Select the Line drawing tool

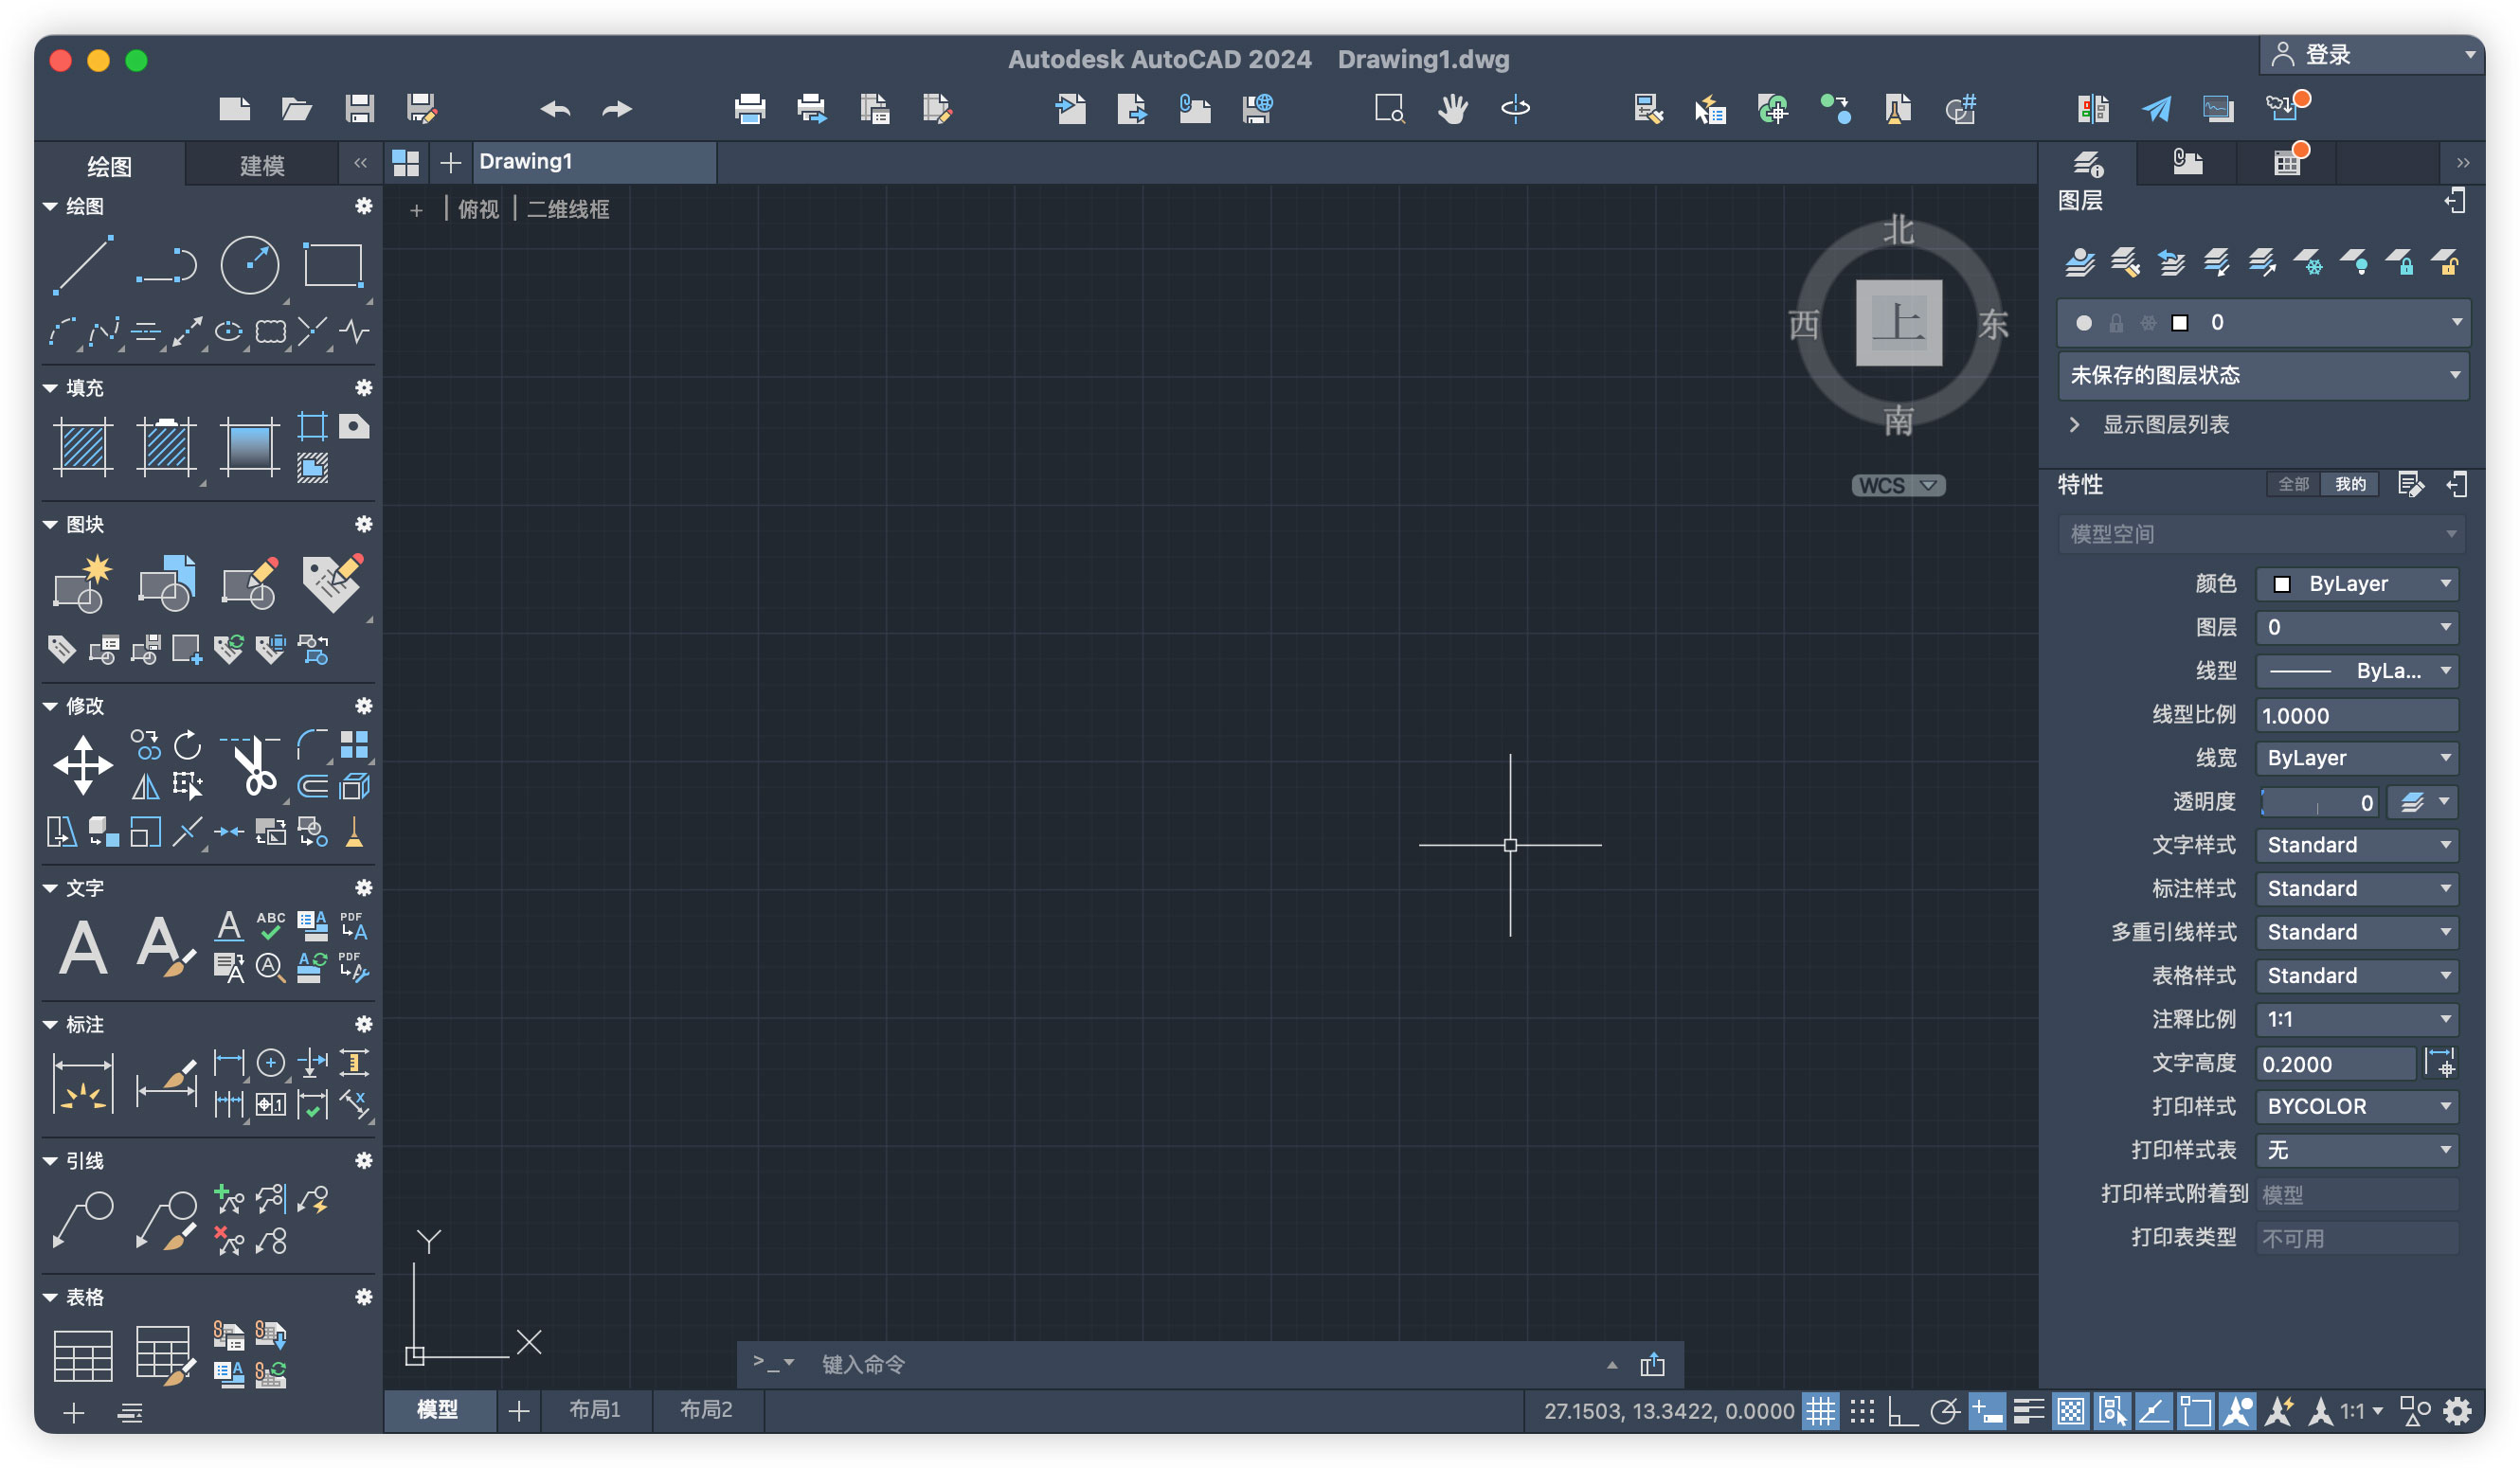pos(83,265)
